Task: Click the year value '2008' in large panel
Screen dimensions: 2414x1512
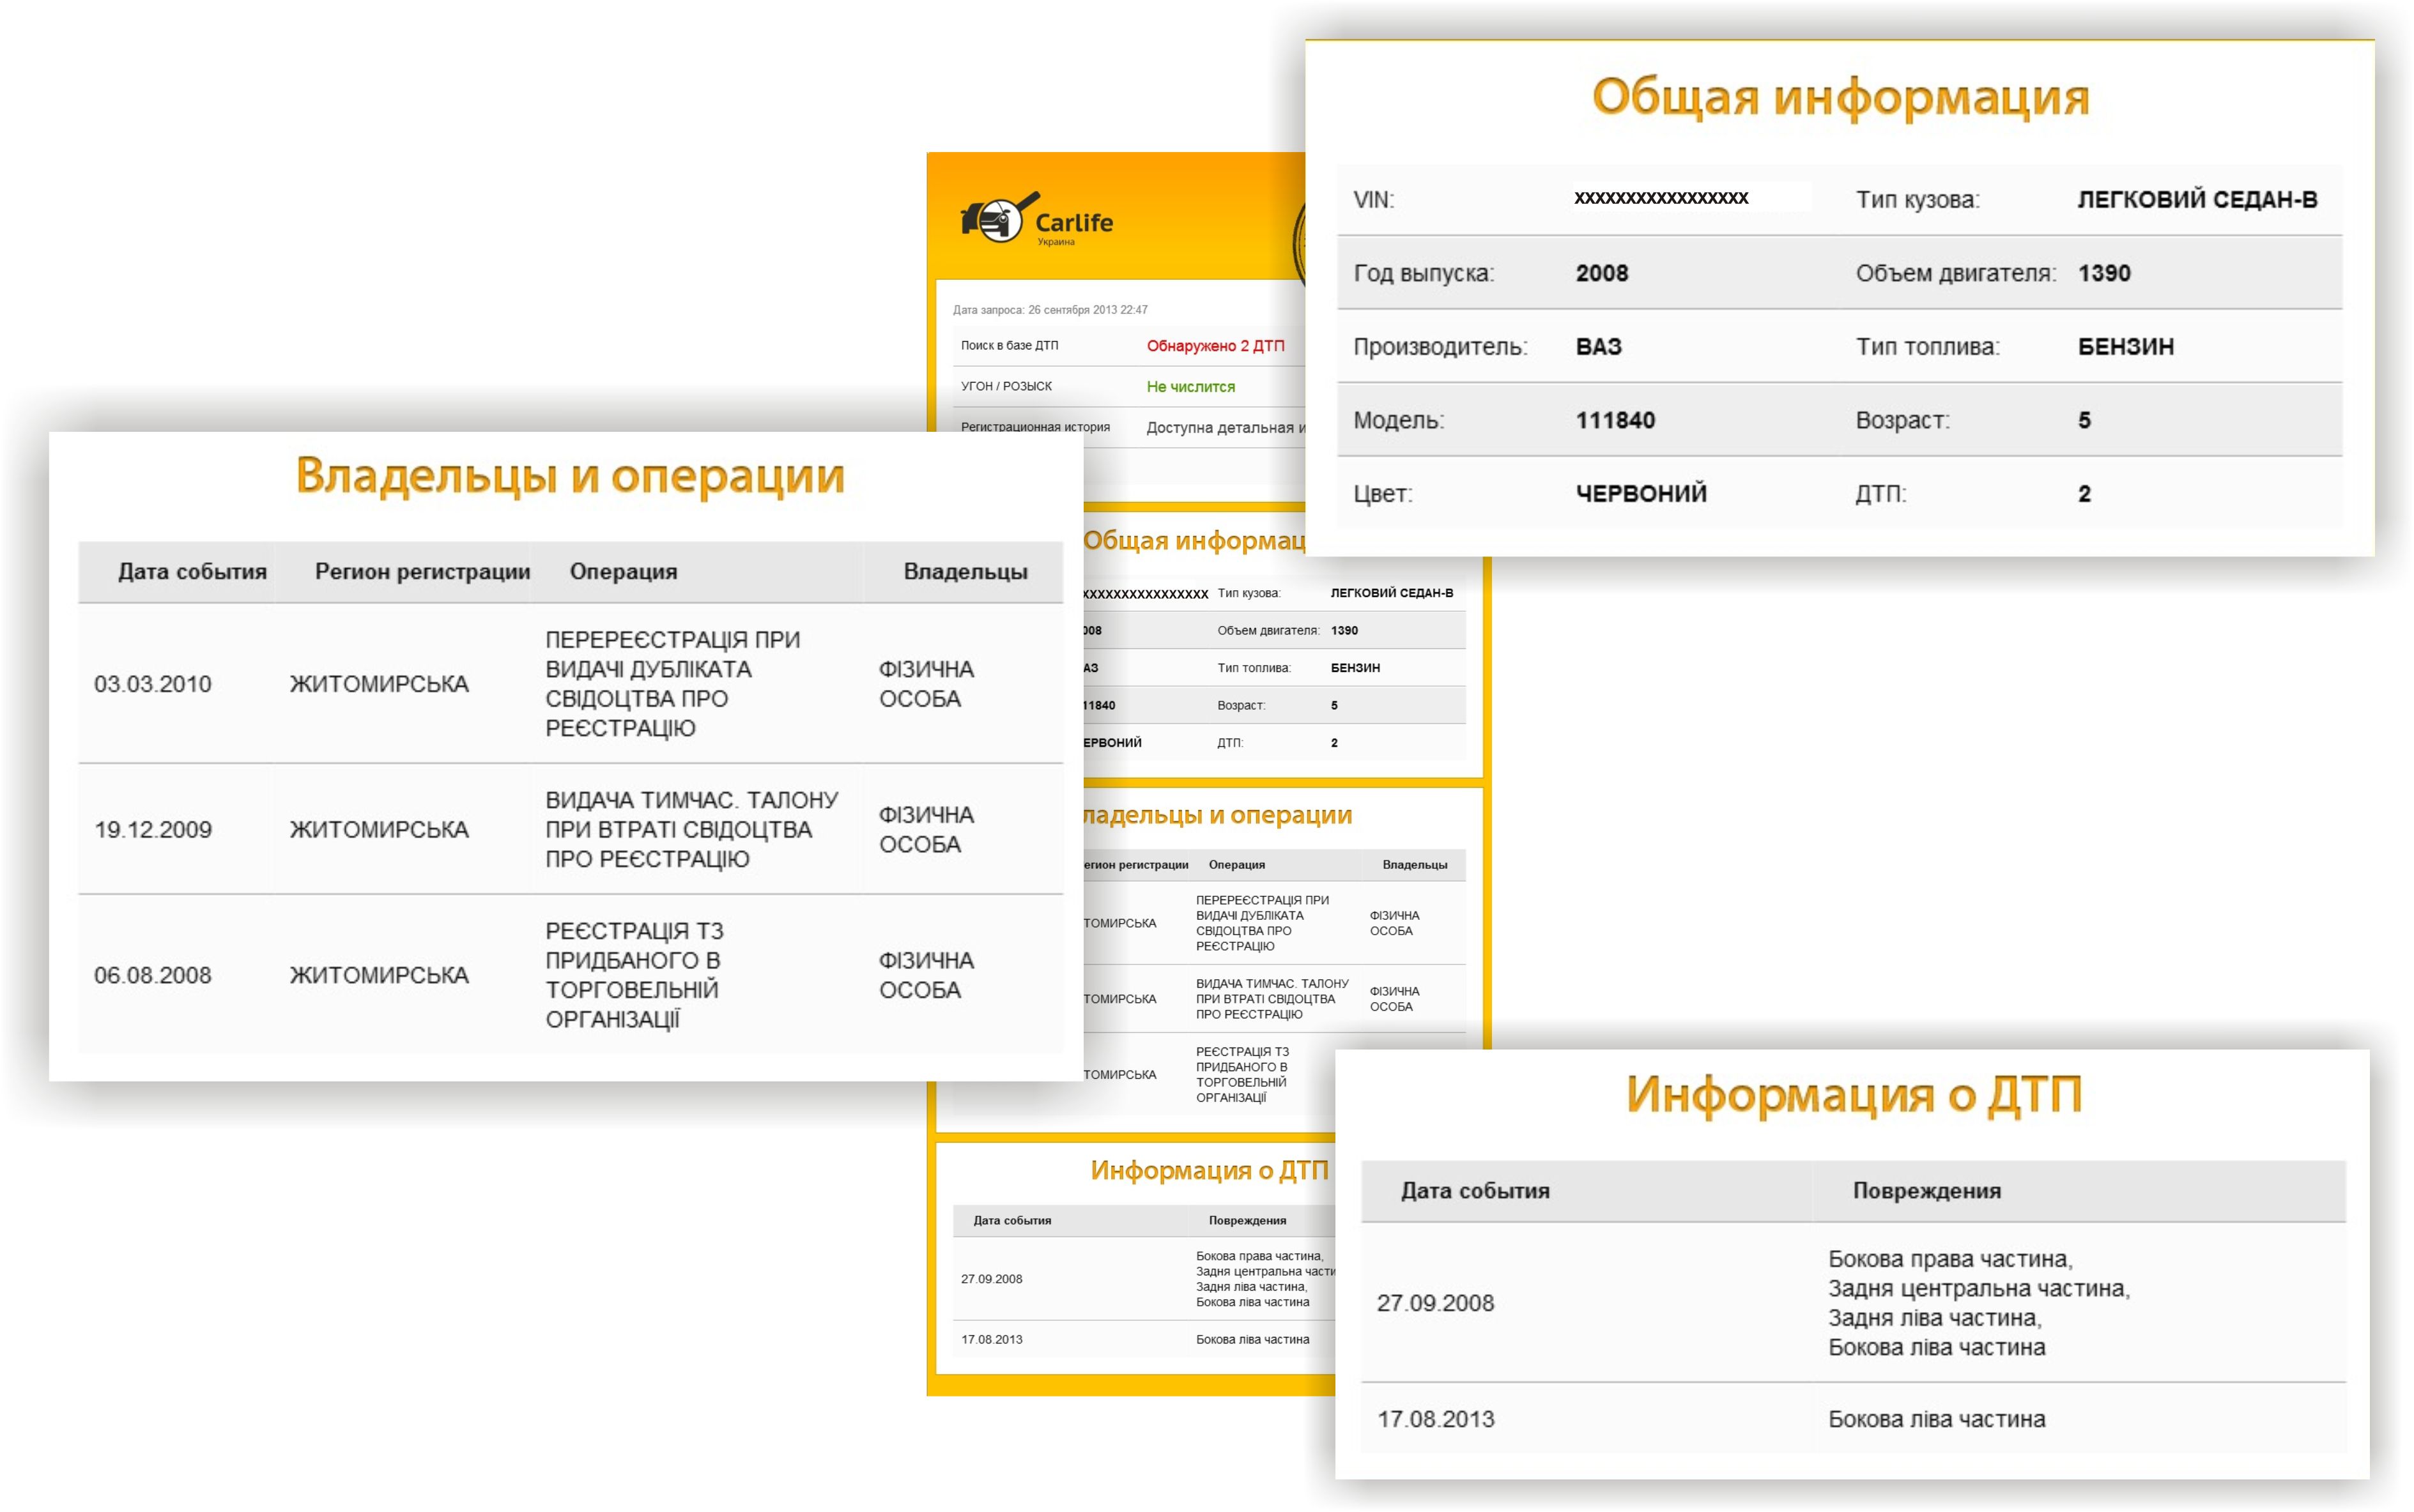Action: point(1601,273)
